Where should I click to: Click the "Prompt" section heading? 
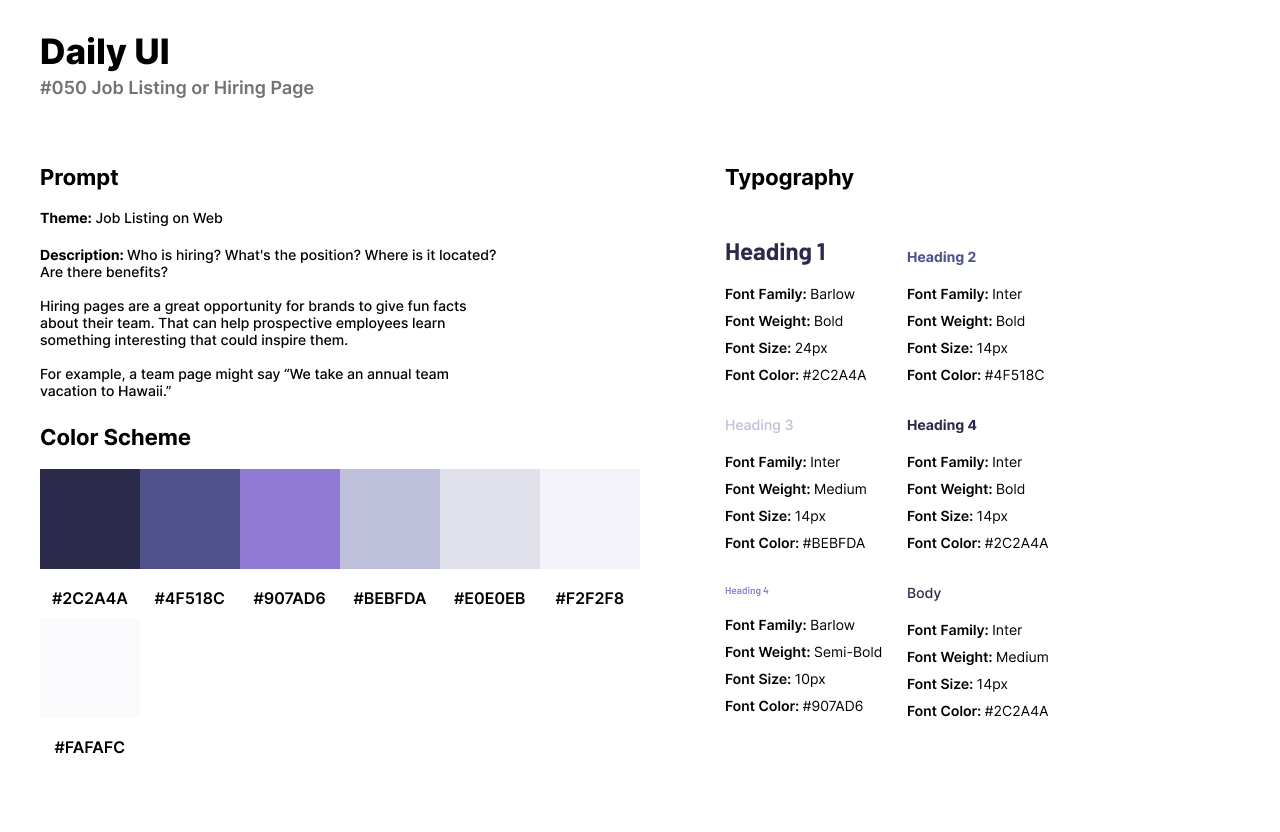tap(79, 178)
